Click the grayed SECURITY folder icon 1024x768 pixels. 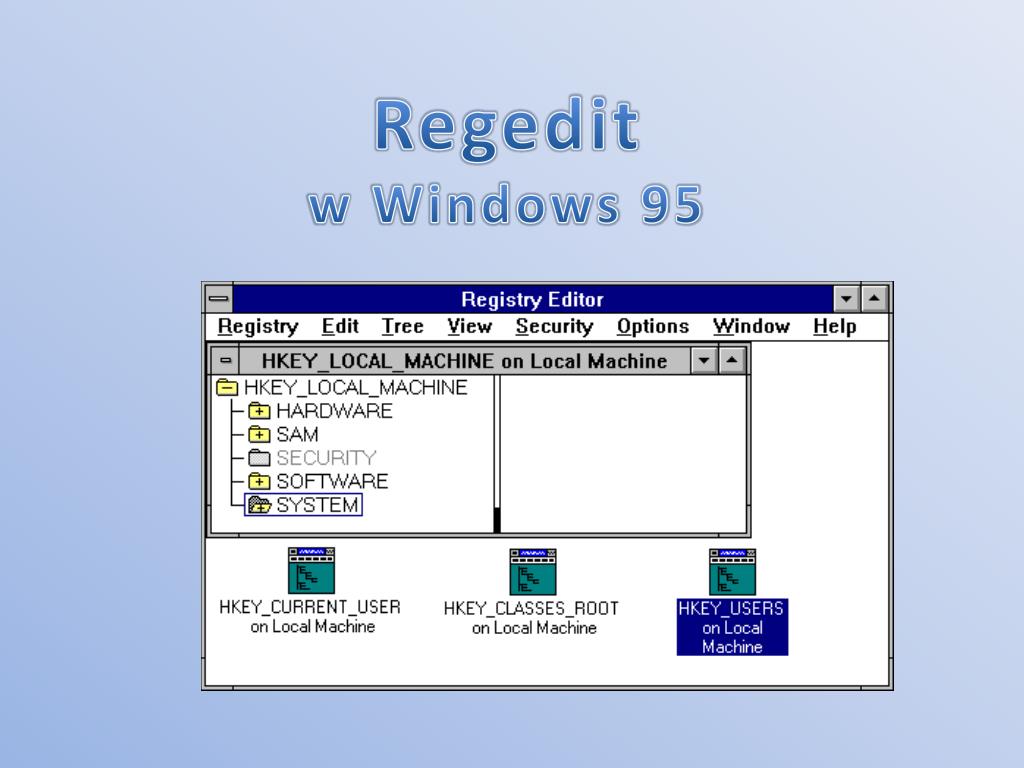[259, 458]
